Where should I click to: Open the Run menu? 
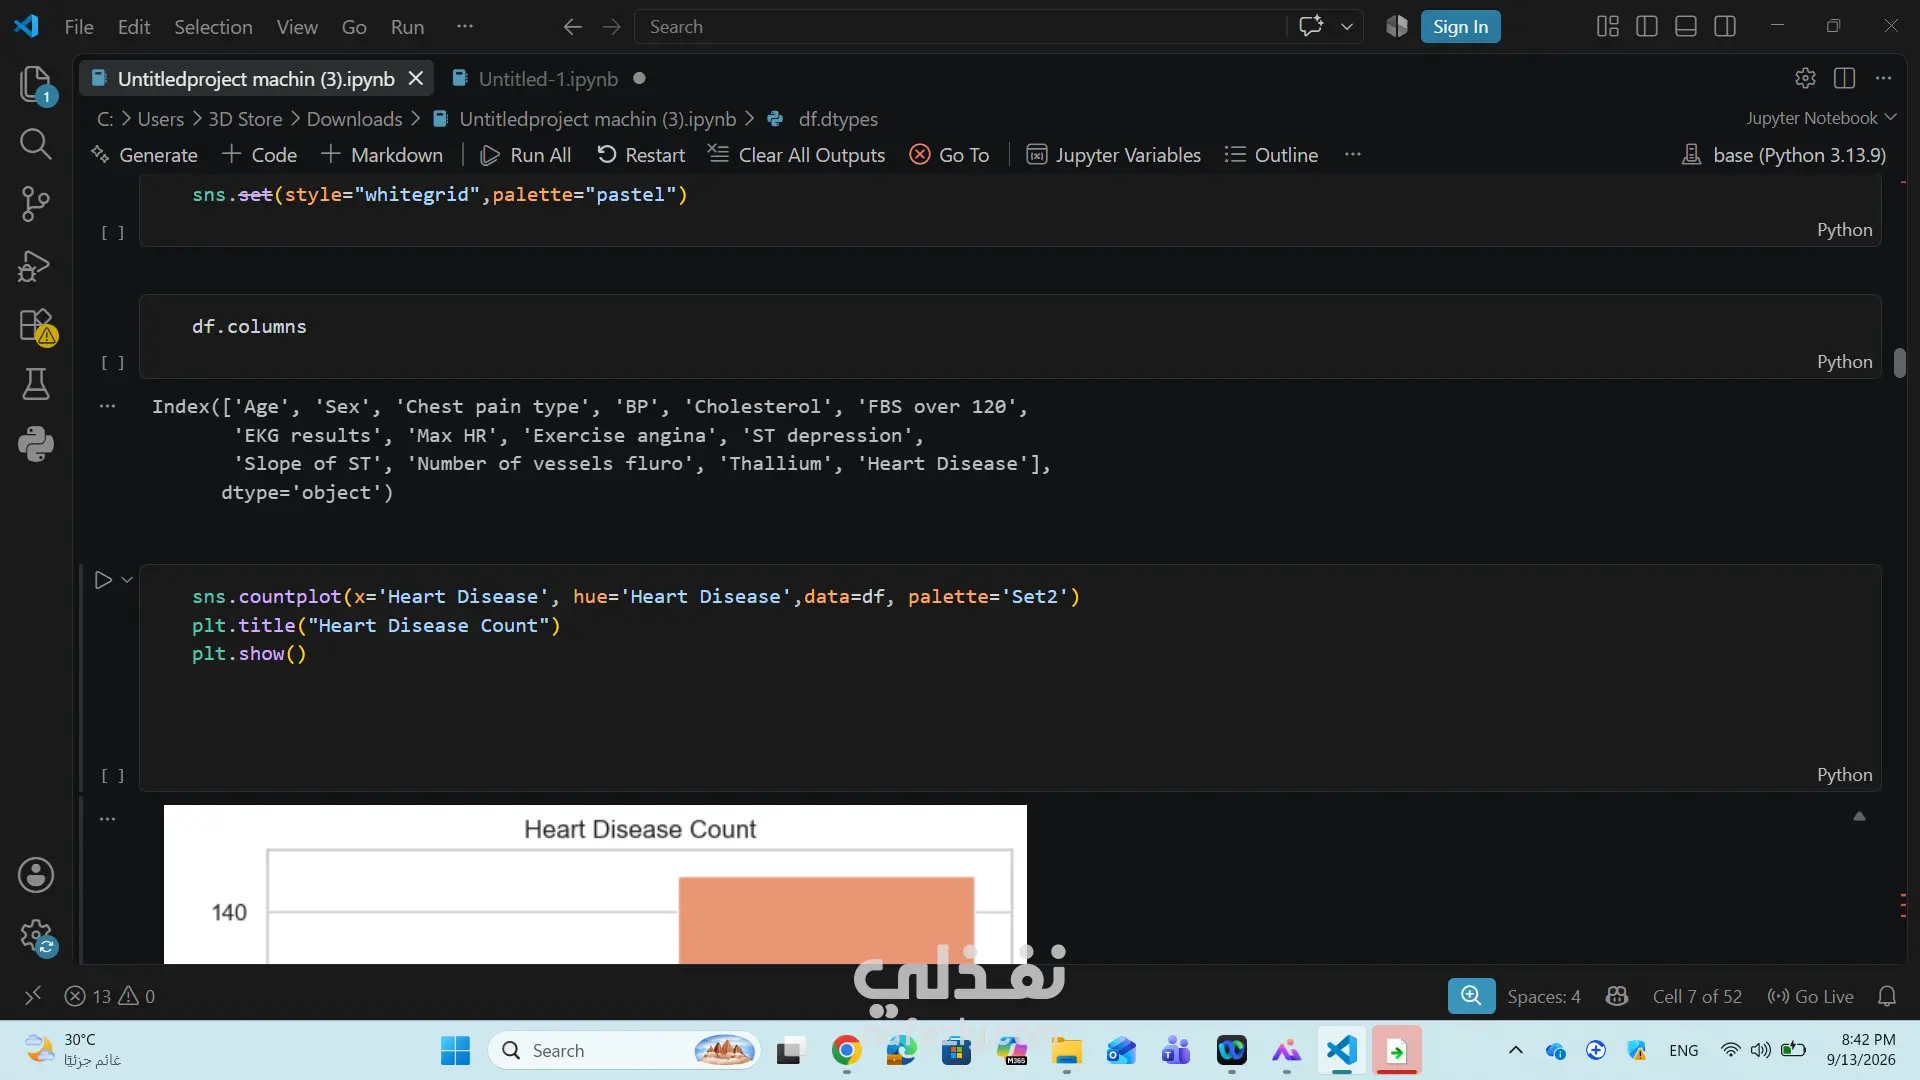point(407,27)
